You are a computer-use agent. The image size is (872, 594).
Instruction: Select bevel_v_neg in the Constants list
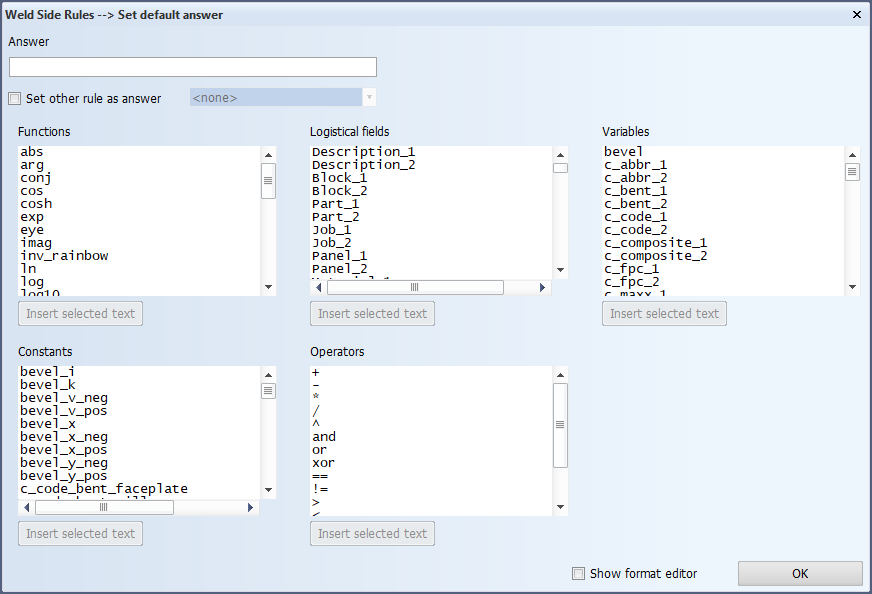pyautogui.click(x=63, y=398)
